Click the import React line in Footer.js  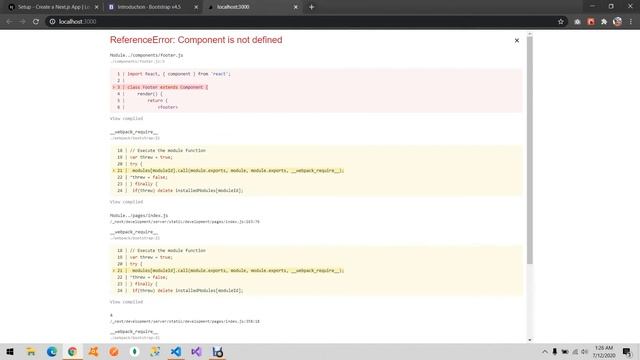coord(178,74)
